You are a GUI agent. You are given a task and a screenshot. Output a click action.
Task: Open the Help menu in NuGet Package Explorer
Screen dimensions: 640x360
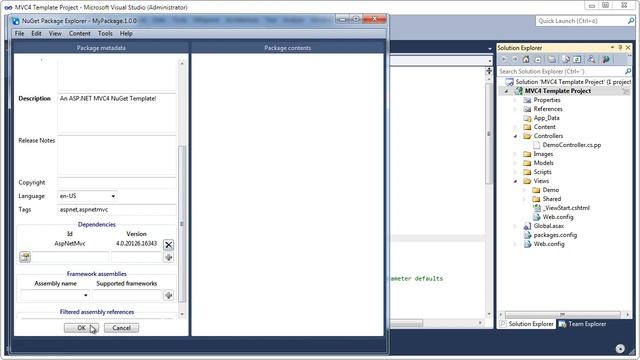(126, 33)
